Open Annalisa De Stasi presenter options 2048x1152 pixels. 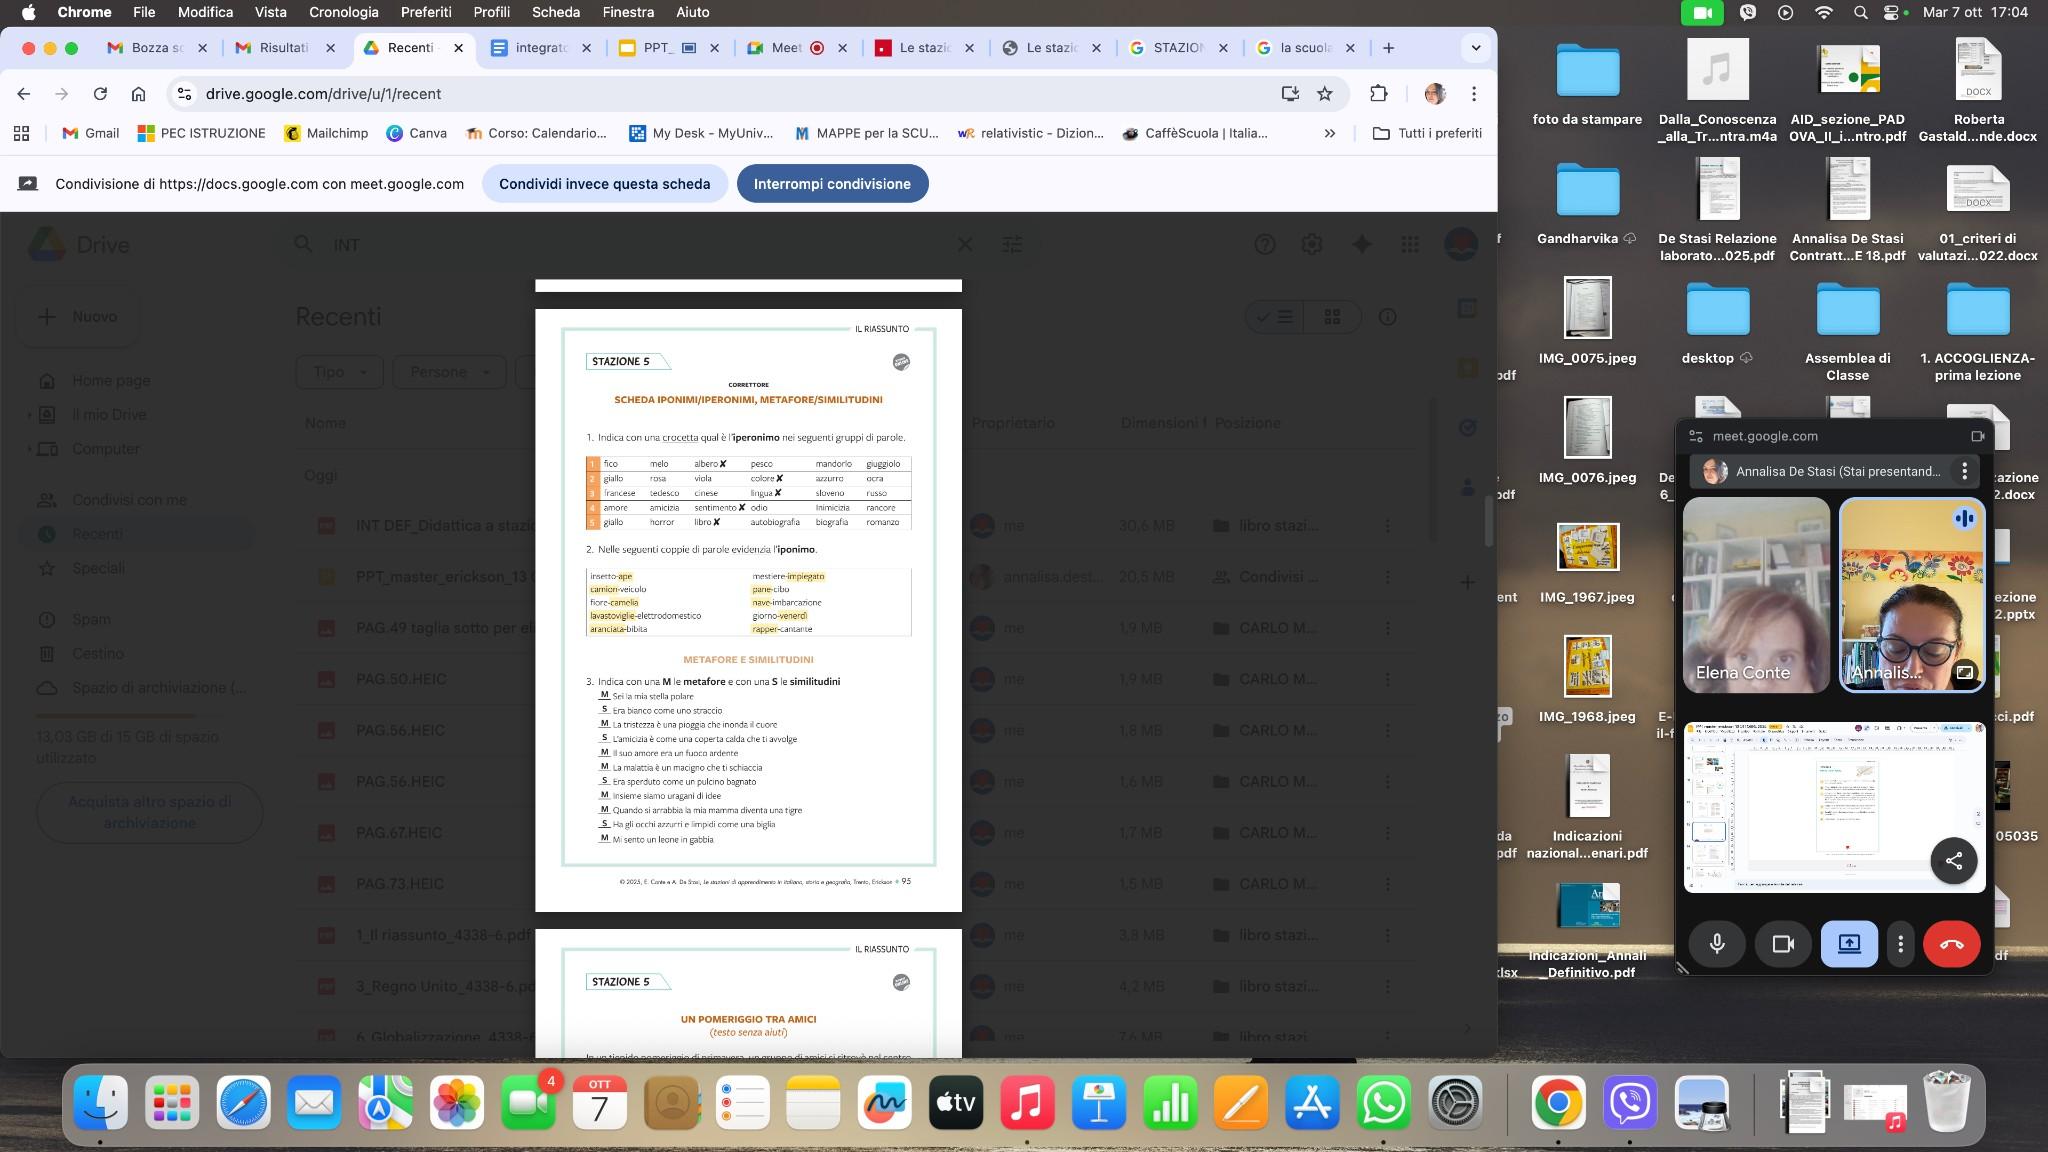tap(1964, 471)
